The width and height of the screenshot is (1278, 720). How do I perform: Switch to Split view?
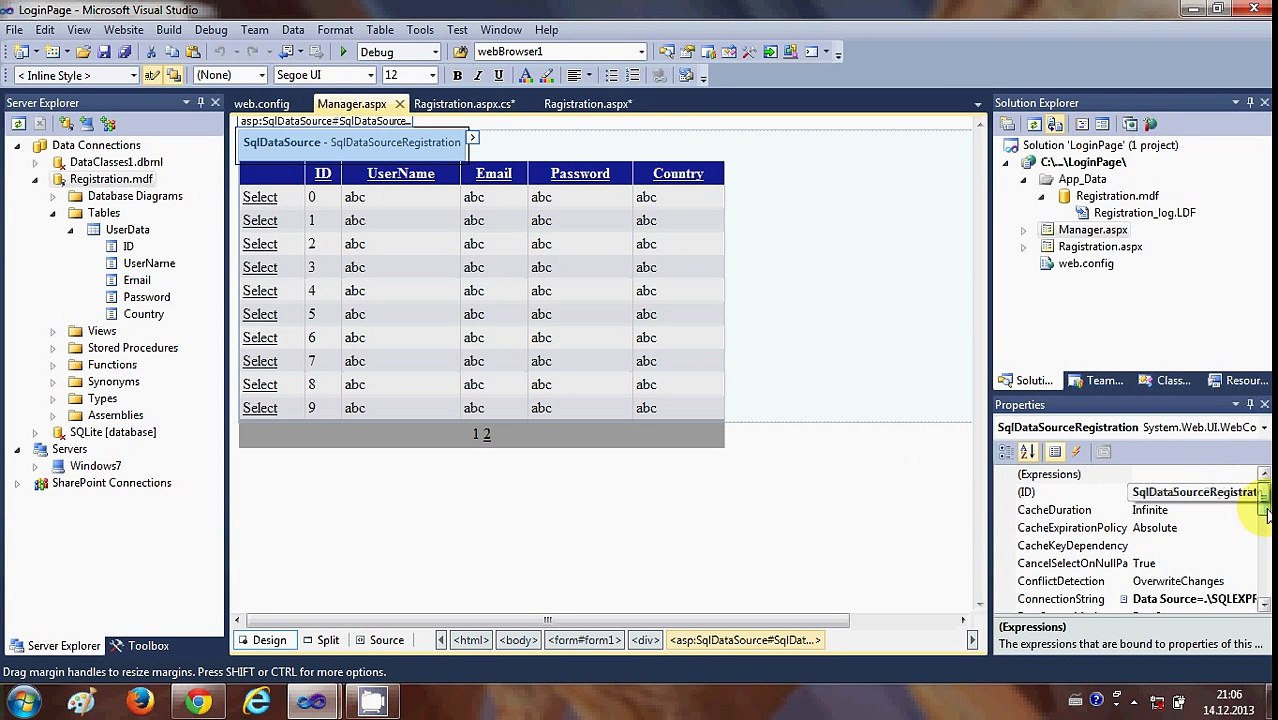pos(320,640)
